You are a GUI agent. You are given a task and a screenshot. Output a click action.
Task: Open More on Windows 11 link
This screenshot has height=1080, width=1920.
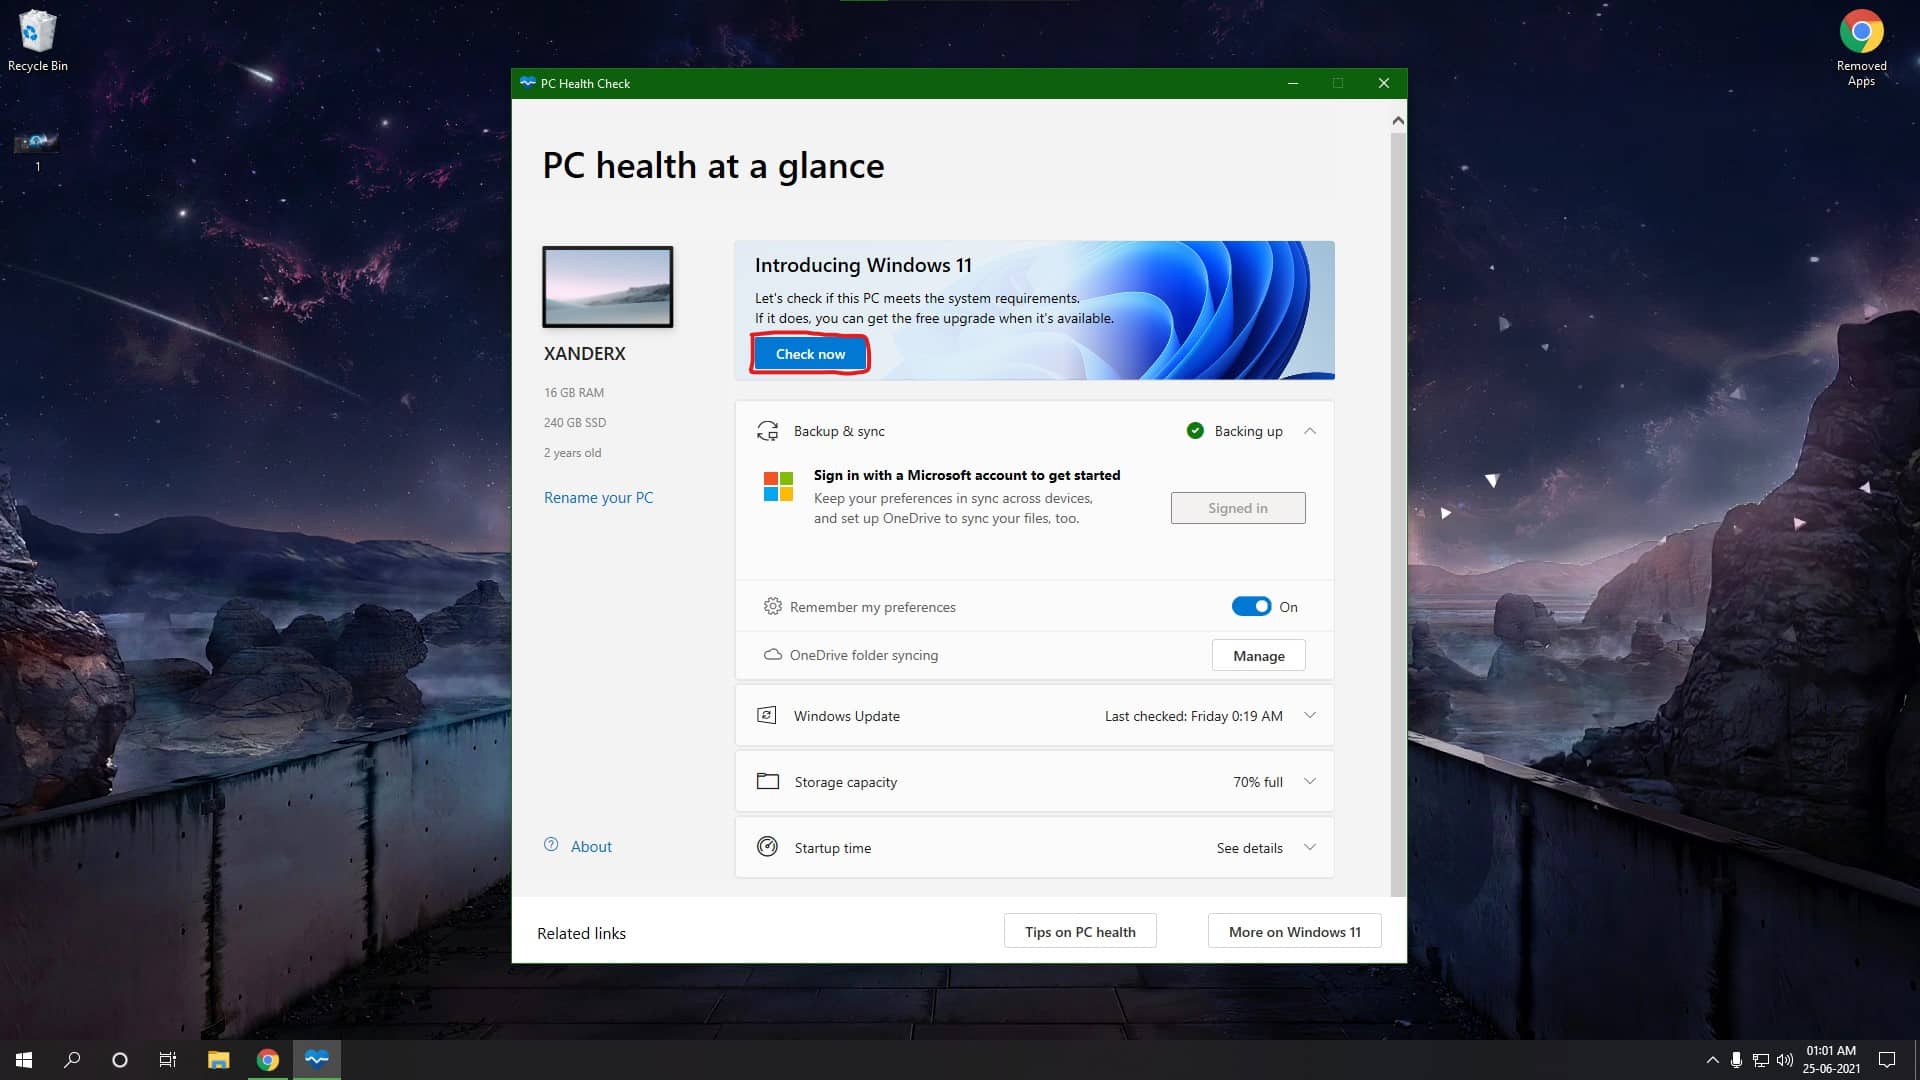1295,932
